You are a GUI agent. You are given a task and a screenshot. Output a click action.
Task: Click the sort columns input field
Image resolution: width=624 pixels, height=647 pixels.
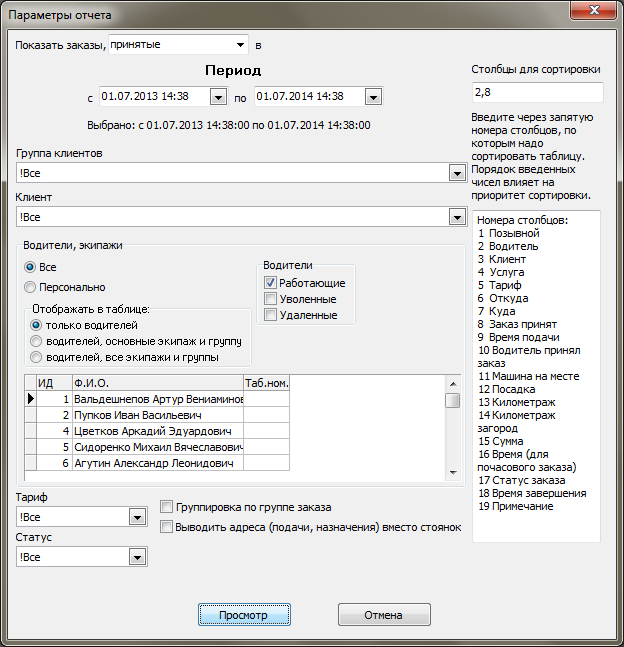pos(536,92)
